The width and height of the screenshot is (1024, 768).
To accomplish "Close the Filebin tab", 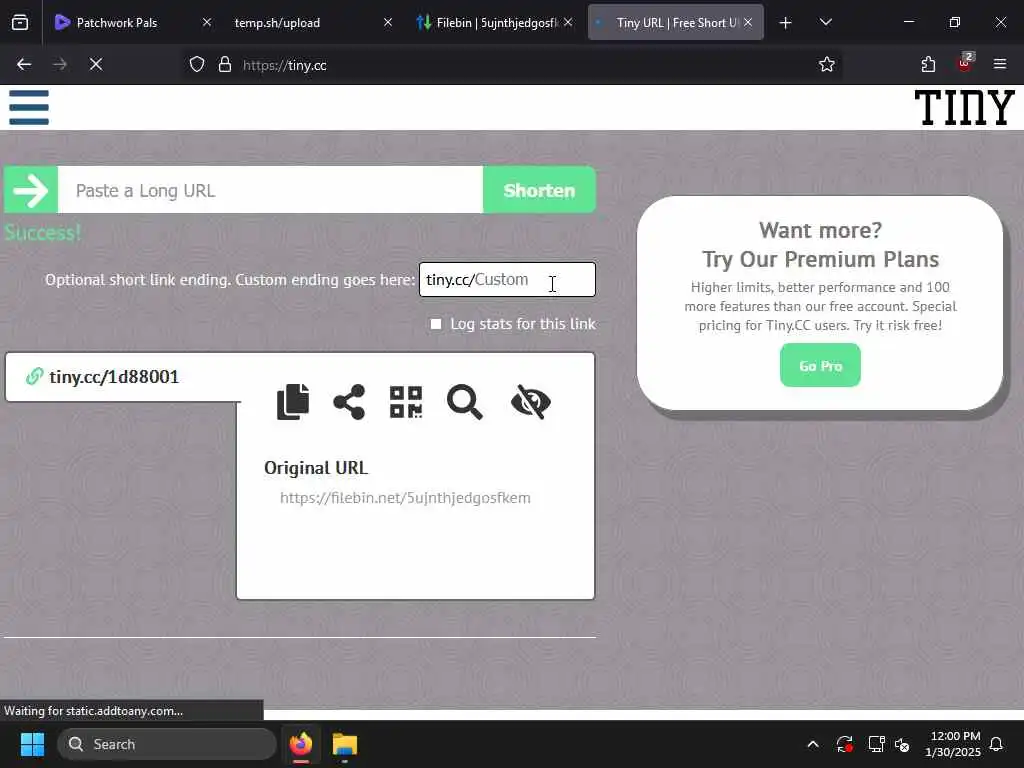I will point(568,22).
